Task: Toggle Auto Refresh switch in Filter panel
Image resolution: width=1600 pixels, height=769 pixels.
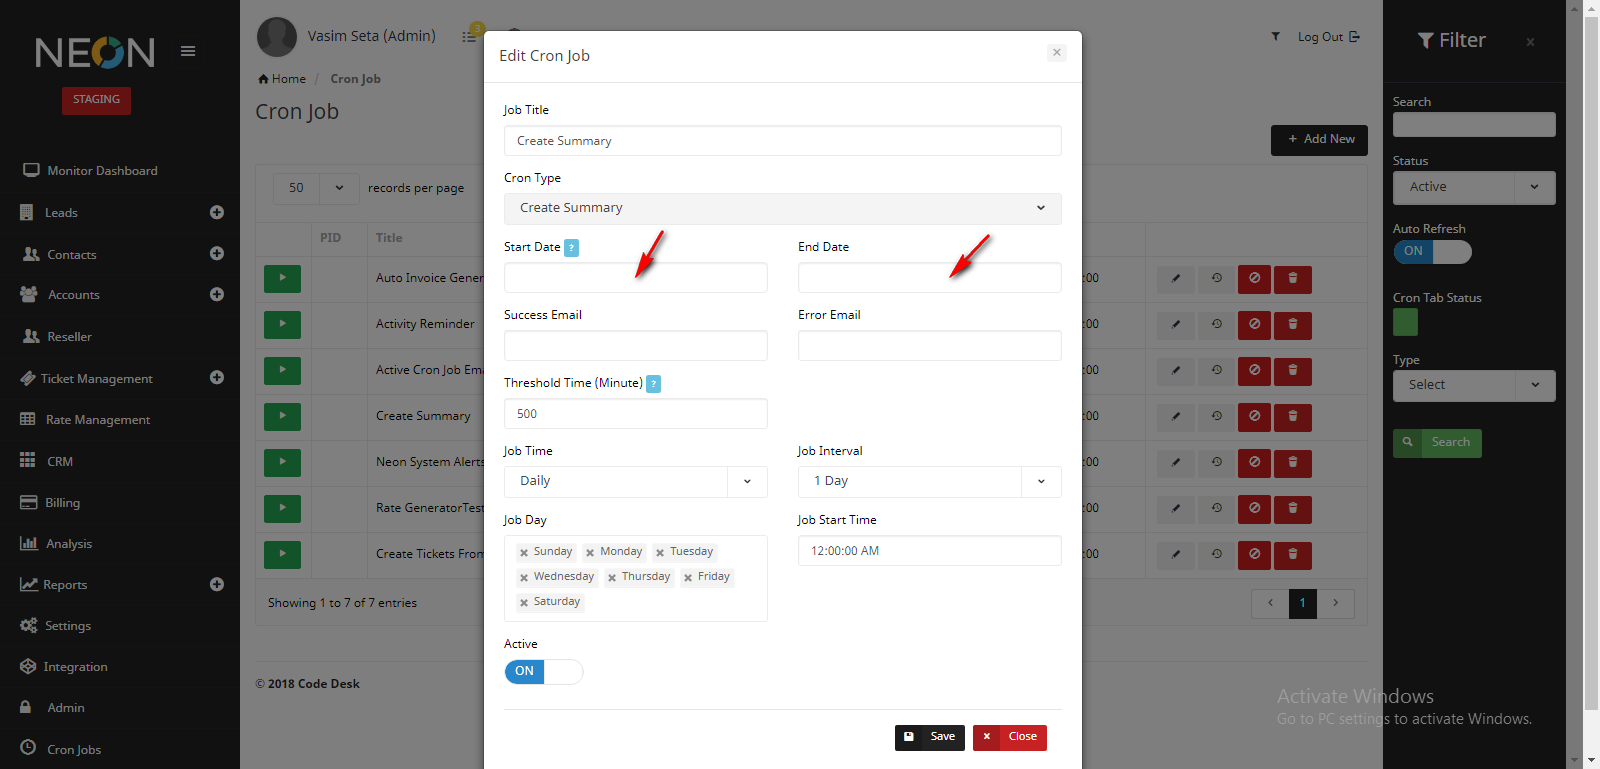Action: (1432, 252)
